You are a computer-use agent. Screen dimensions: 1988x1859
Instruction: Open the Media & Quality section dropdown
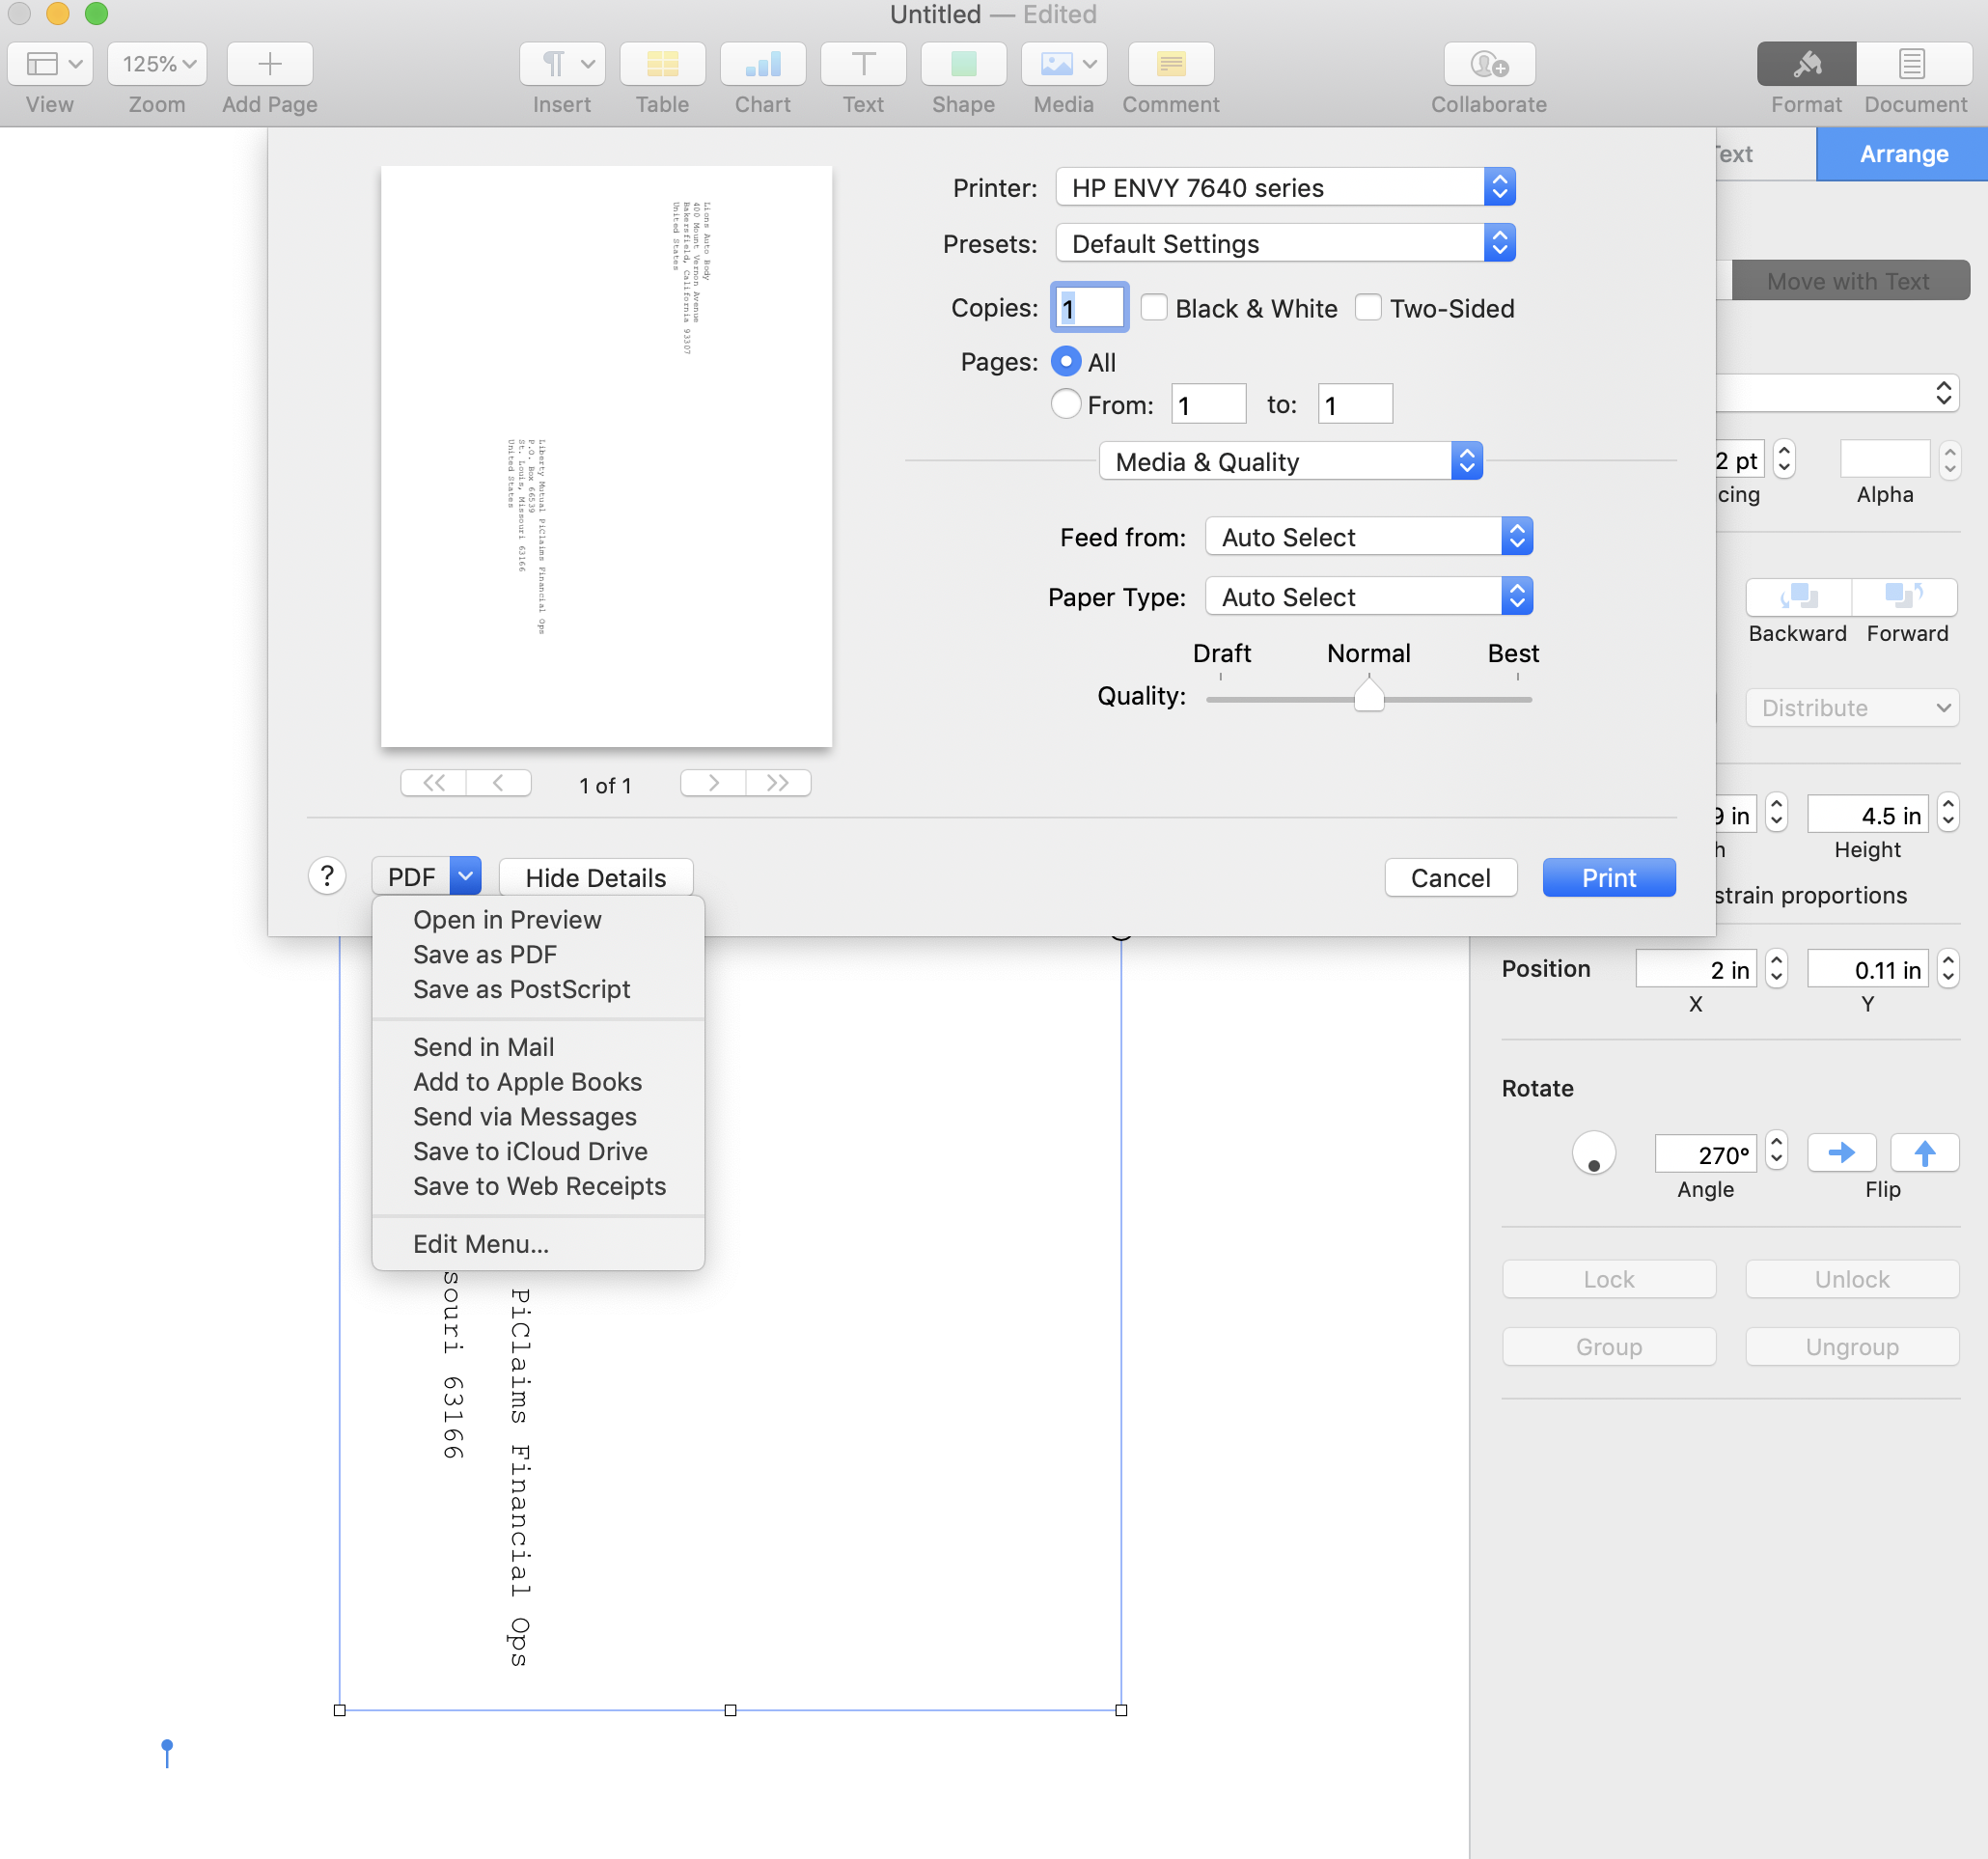(1290, 461)
